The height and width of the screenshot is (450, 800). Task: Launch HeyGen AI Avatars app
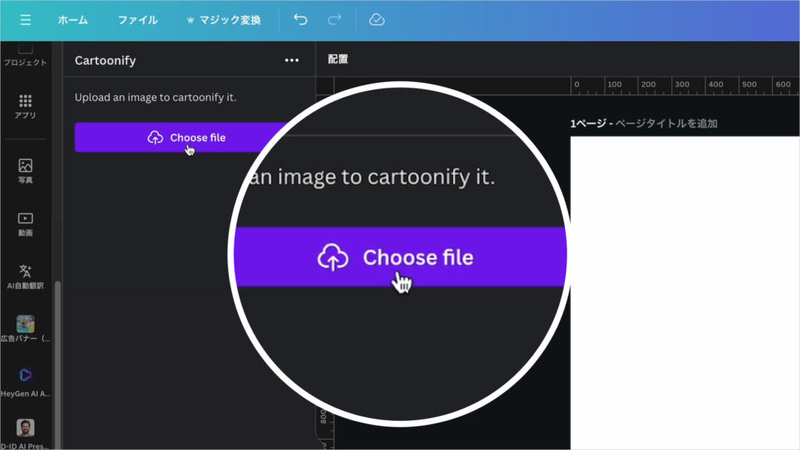pos(25,382)
